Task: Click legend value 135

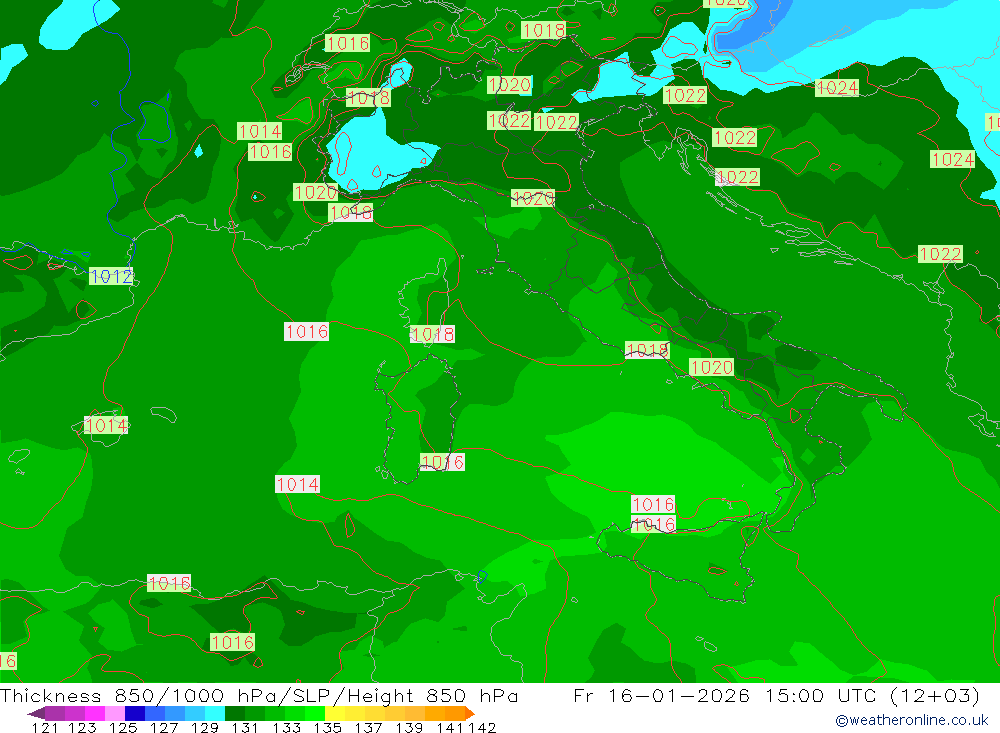Action: tap(327, 728)
